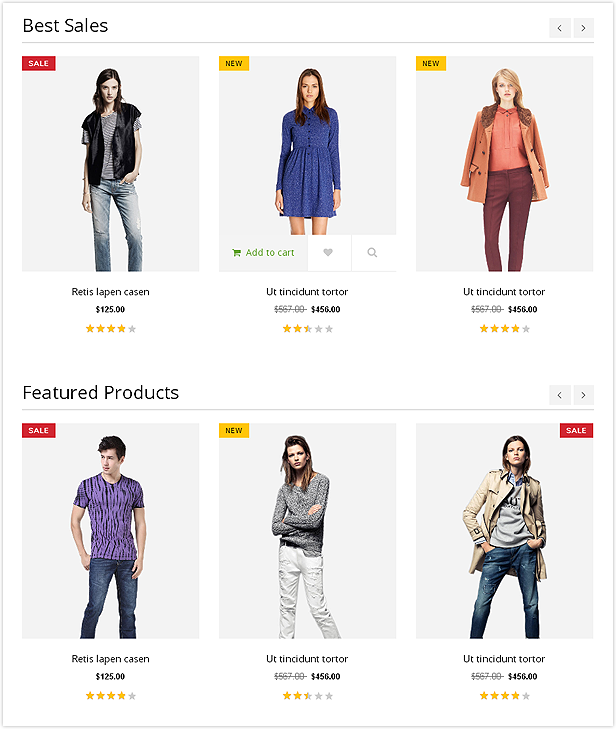Open Retis lapen casen link in Best Sales
This screenshot has width=616, height=729.
click(x=111, y=292)
